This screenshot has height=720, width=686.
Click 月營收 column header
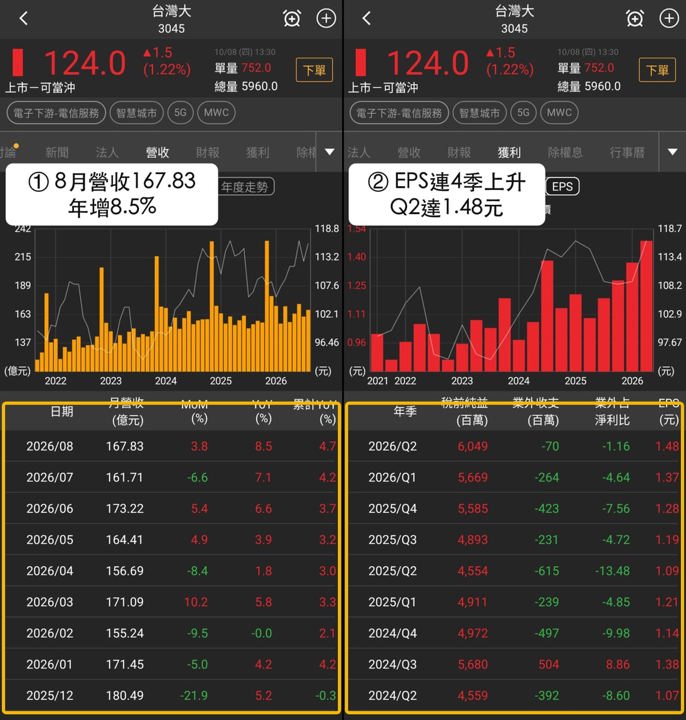pos(127,411)
